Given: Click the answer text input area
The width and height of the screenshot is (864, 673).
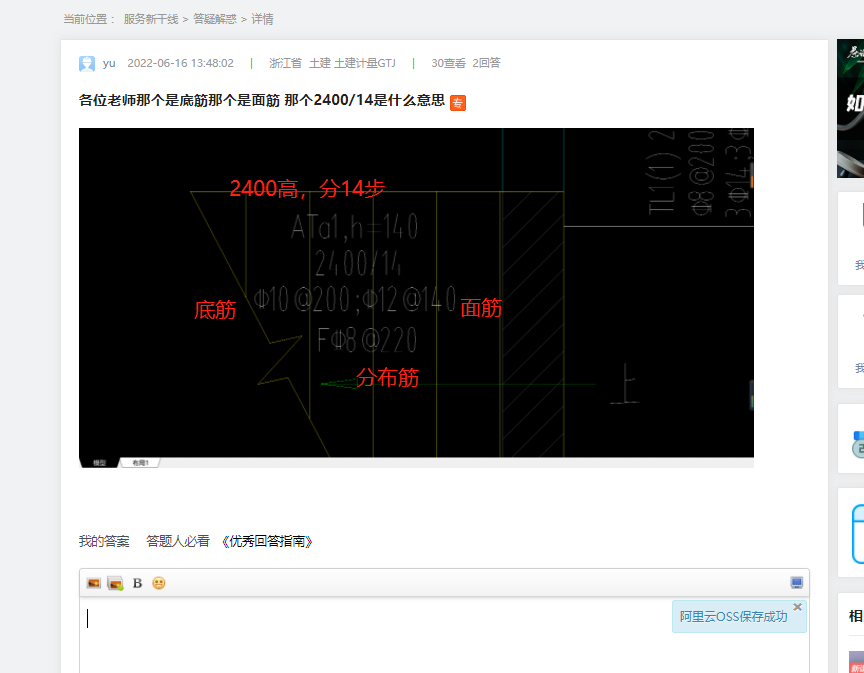Looking at the screenshot, I should coord(444,635).
